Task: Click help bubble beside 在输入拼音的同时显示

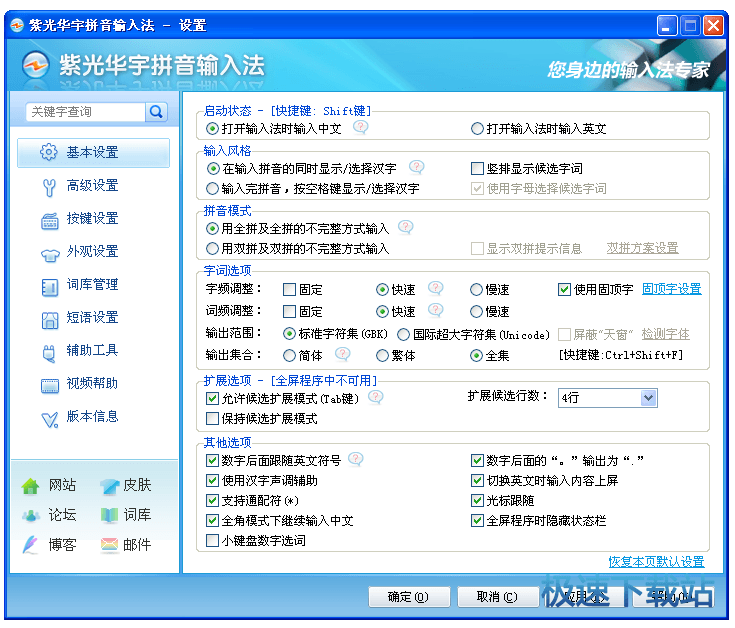Action: point(416,167)
